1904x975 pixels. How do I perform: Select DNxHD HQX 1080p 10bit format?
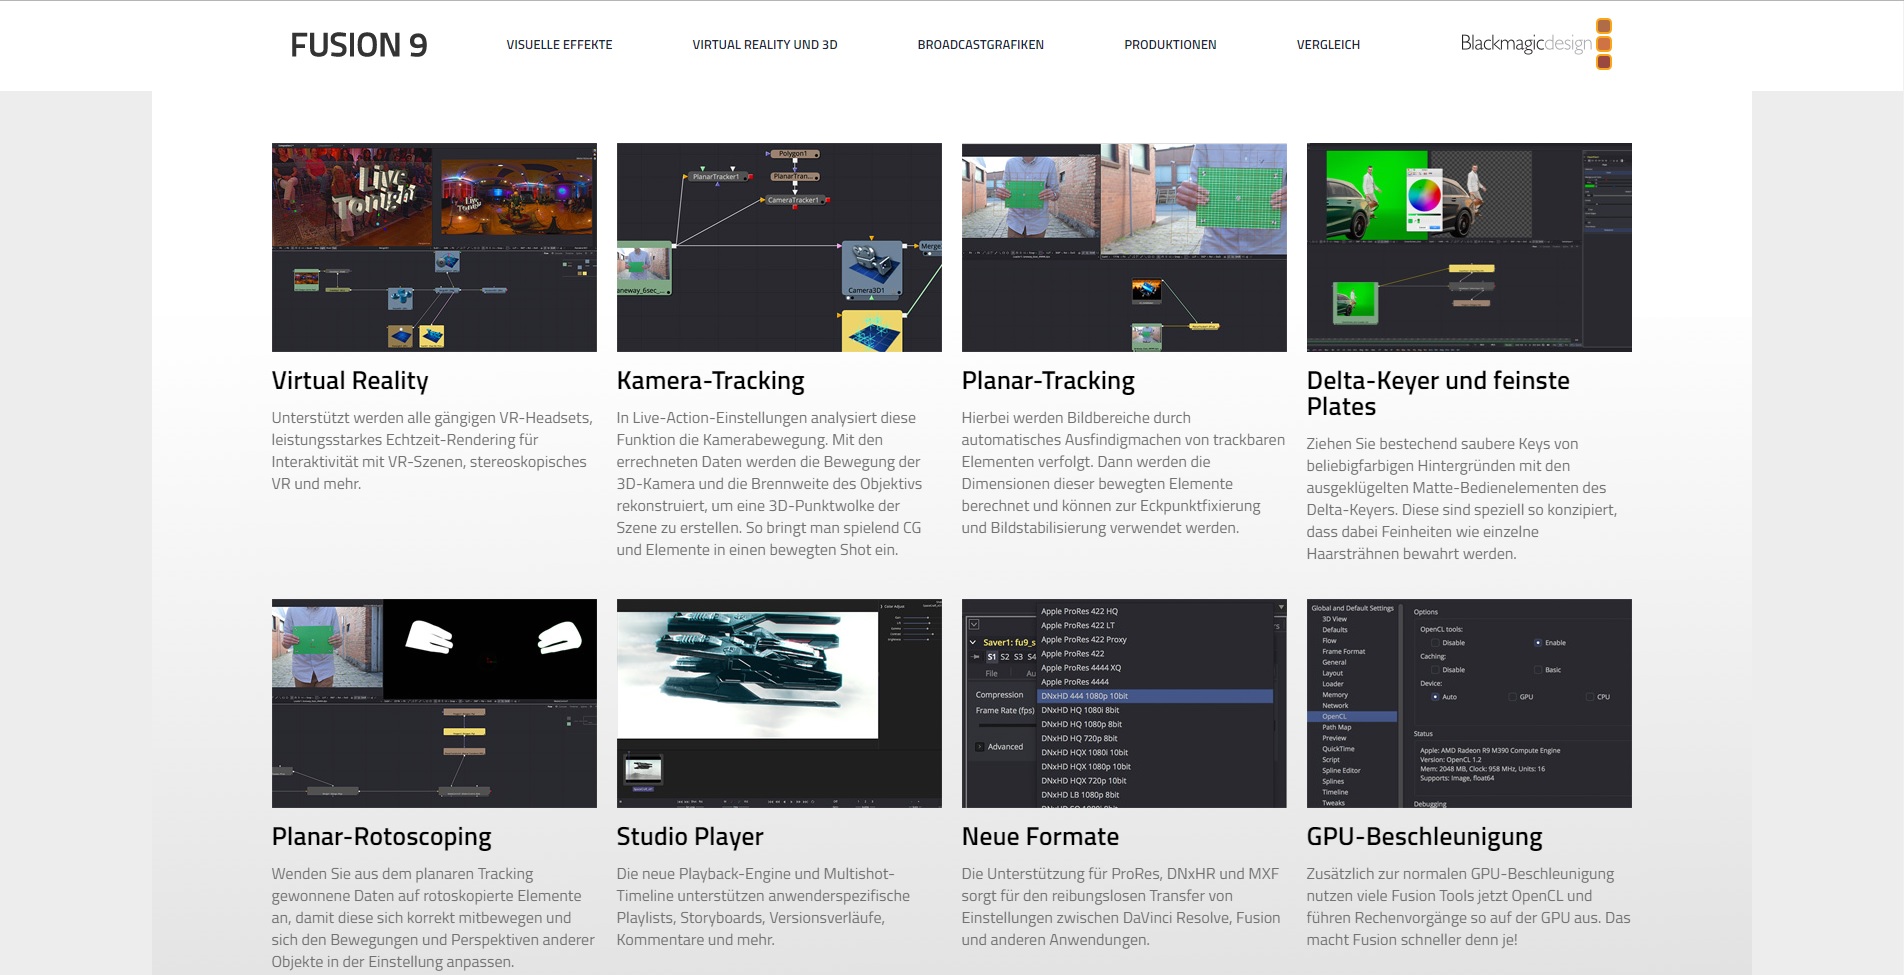[x=1086, y=767]
